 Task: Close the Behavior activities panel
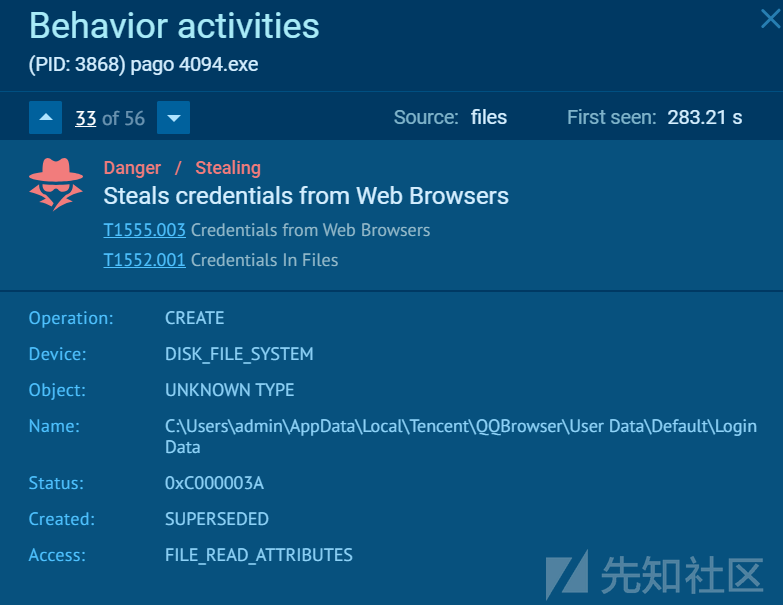[x=771, y=19]
